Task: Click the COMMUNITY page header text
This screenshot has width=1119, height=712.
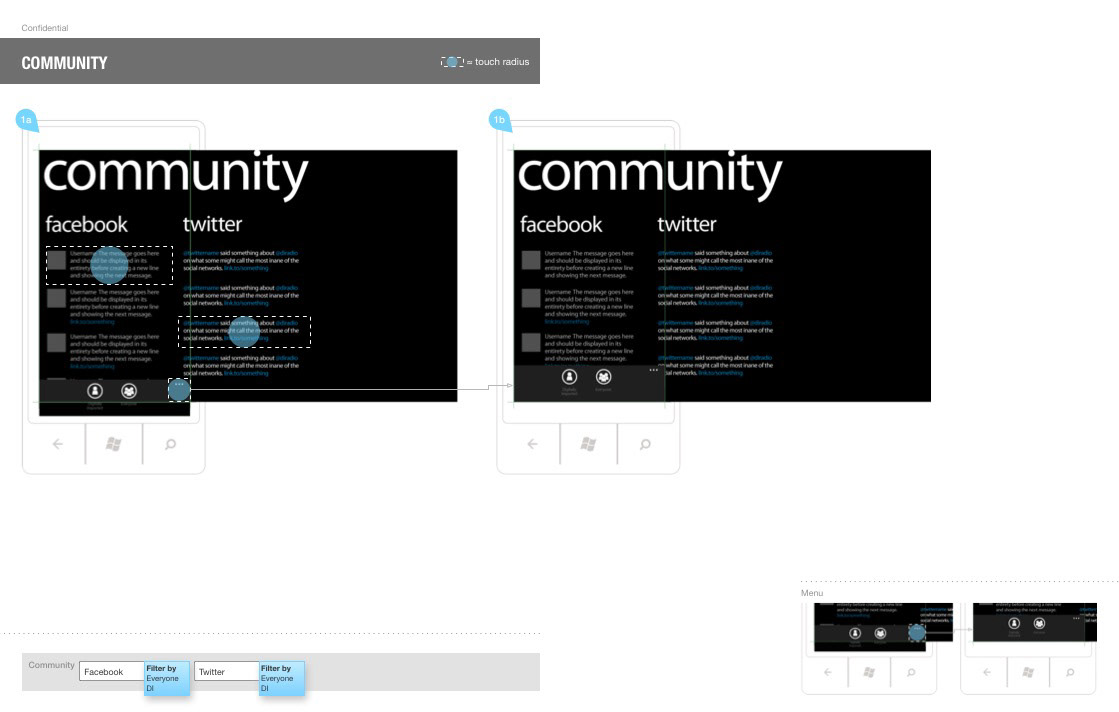Action: 64,63
